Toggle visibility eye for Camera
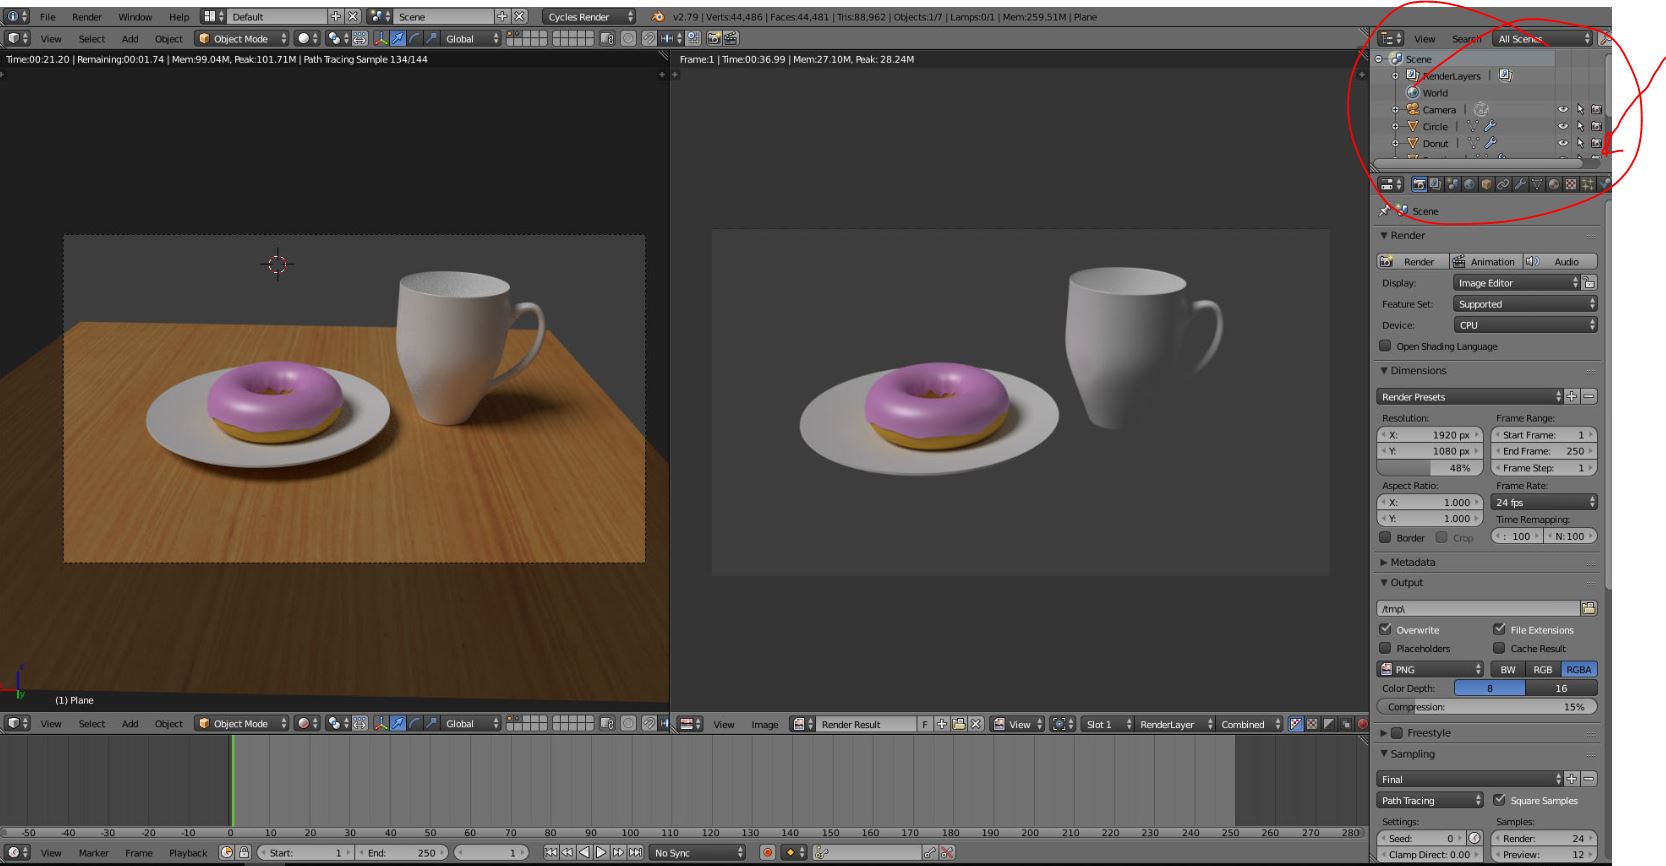This screenshot has height=866, width=1666. [1563, 110]
